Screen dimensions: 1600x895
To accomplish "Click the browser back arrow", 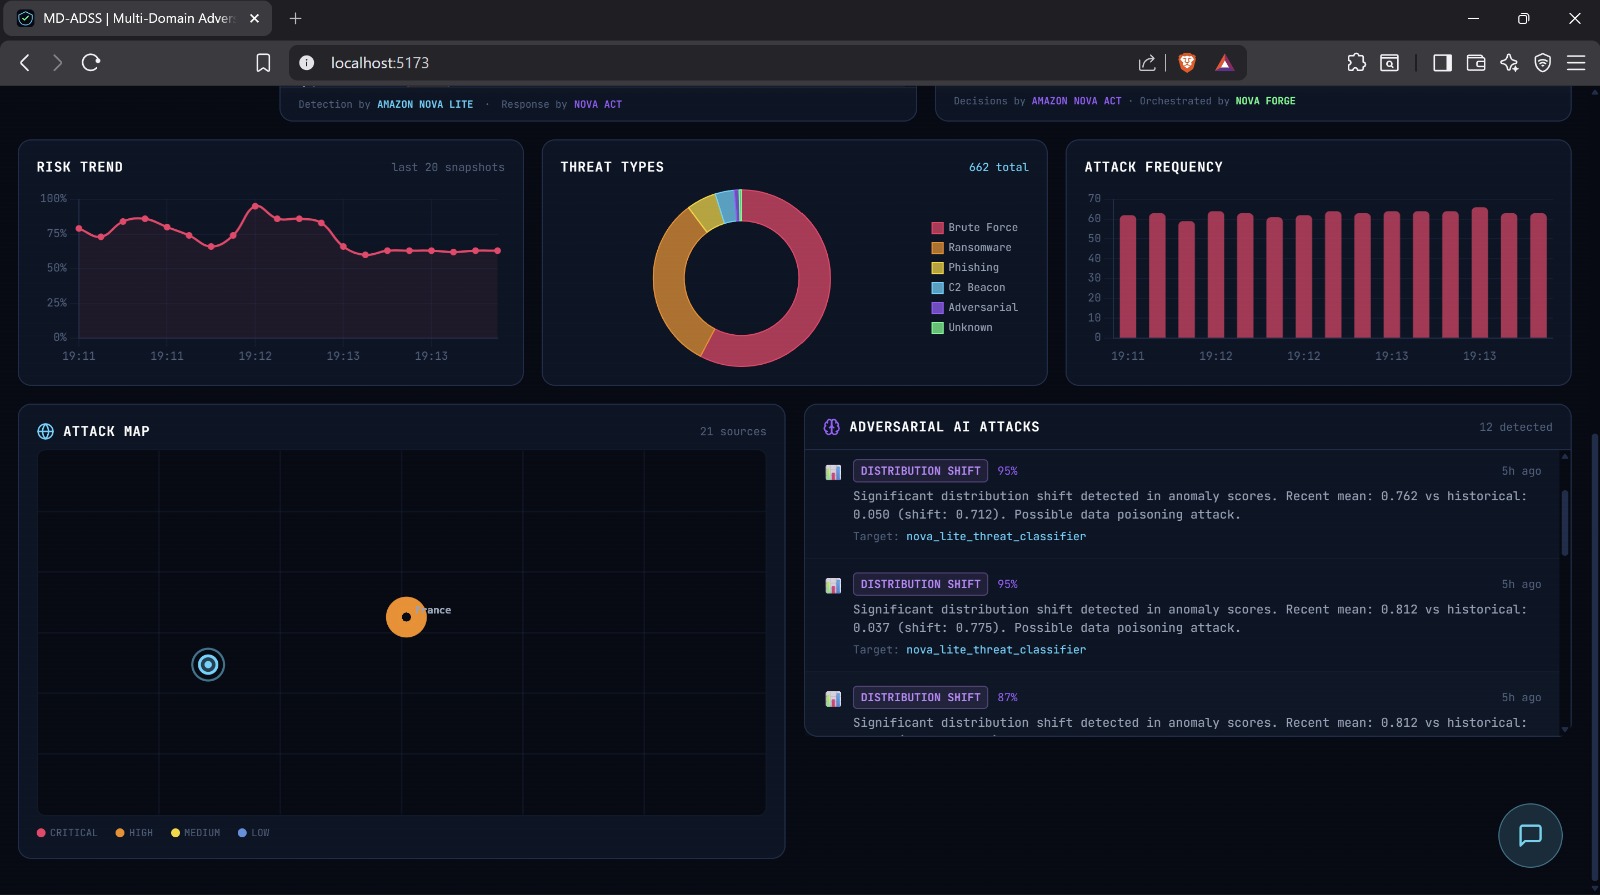I will (25, 63).
